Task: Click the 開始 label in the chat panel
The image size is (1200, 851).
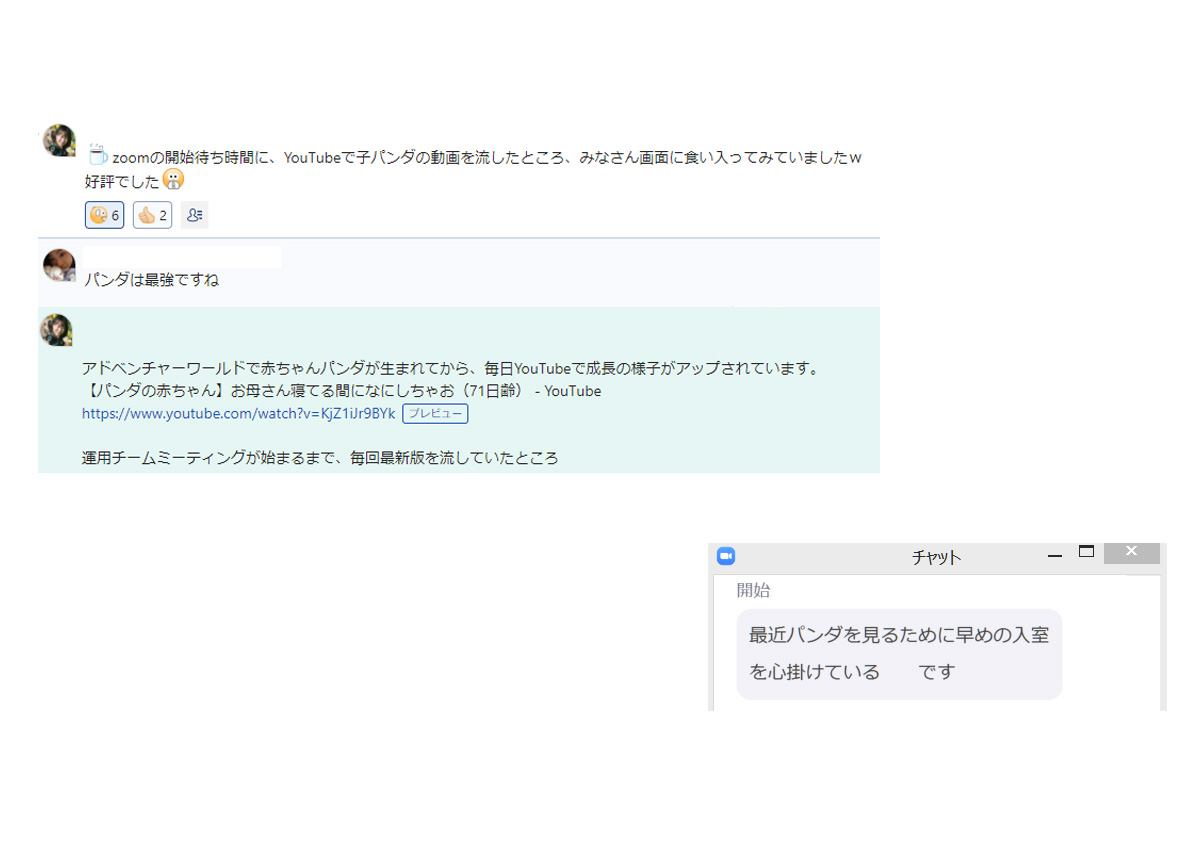Action: [x=754, y=591]
